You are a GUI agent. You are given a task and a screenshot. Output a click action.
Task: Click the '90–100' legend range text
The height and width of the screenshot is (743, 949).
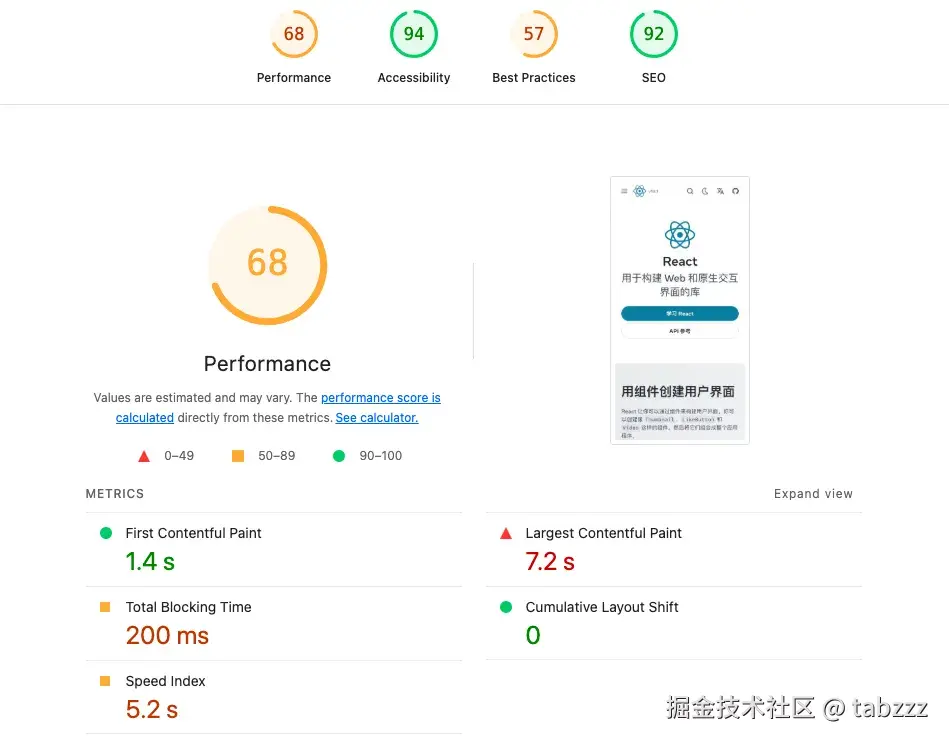pos(381,456)
